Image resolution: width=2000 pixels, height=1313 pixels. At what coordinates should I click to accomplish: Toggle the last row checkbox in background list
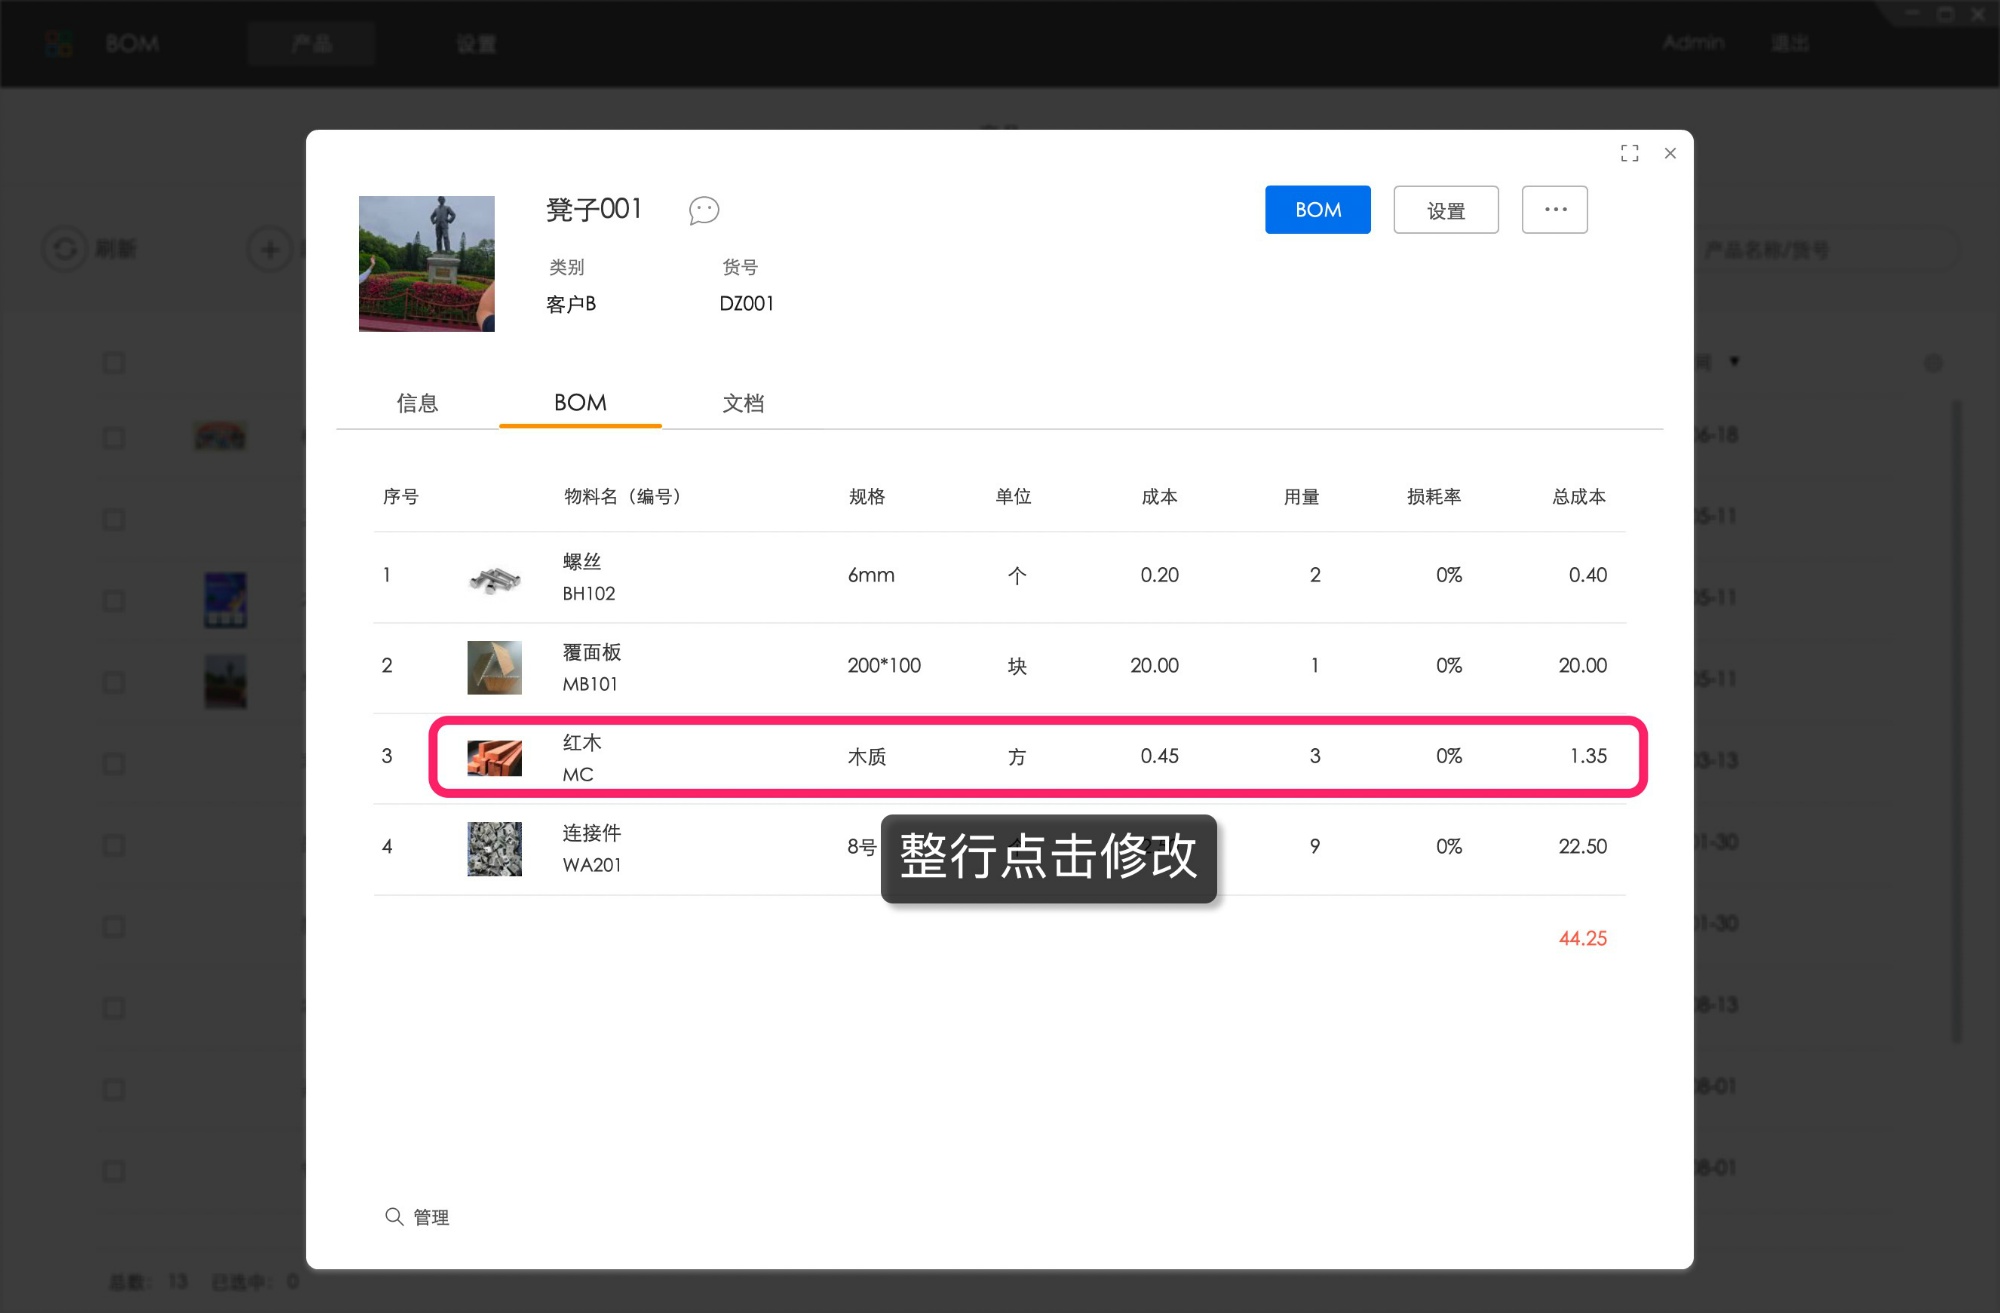point(114,1171)
